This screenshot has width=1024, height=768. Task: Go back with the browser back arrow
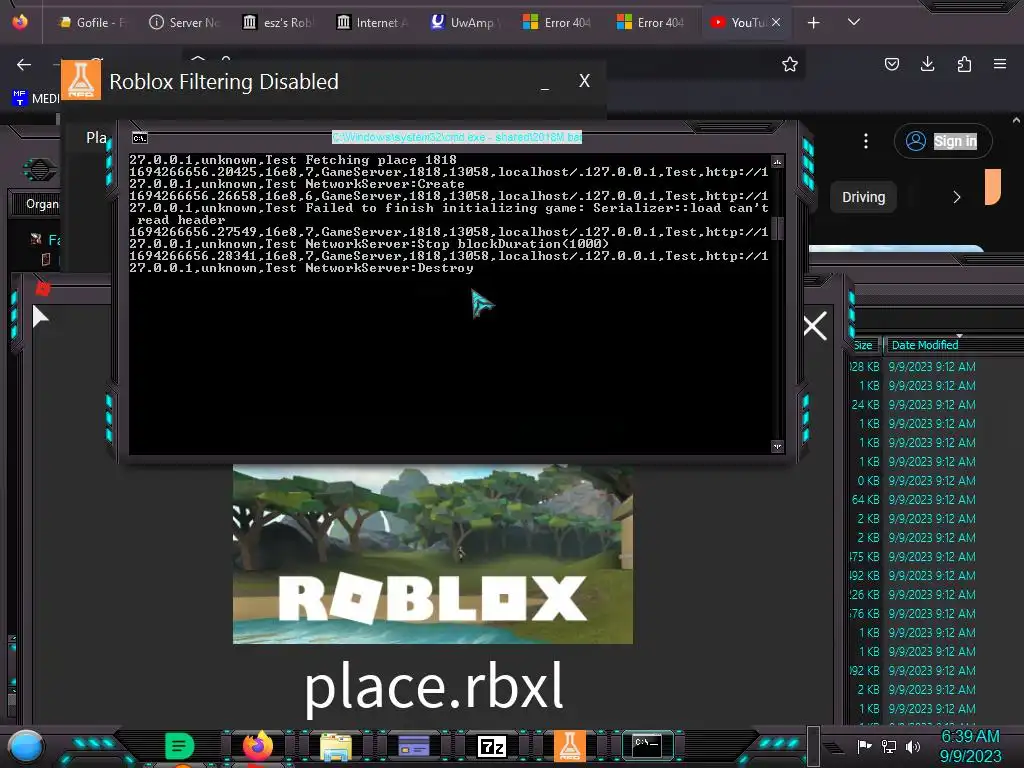point(24,65)
